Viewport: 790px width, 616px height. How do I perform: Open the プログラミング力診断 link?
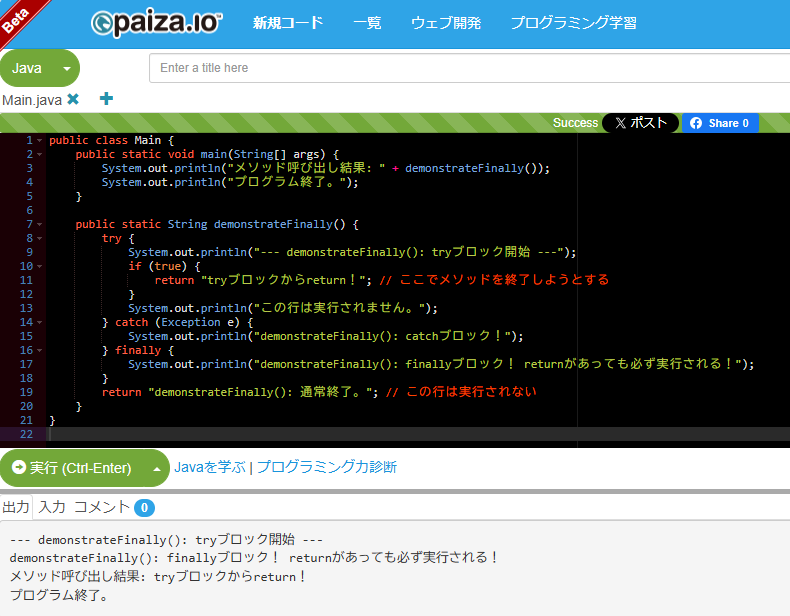326,467
